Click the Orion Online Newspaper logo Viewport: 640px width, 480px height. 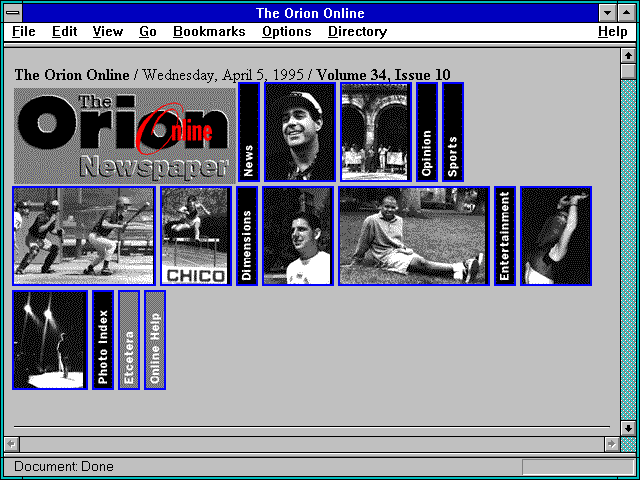coord(124,136)
